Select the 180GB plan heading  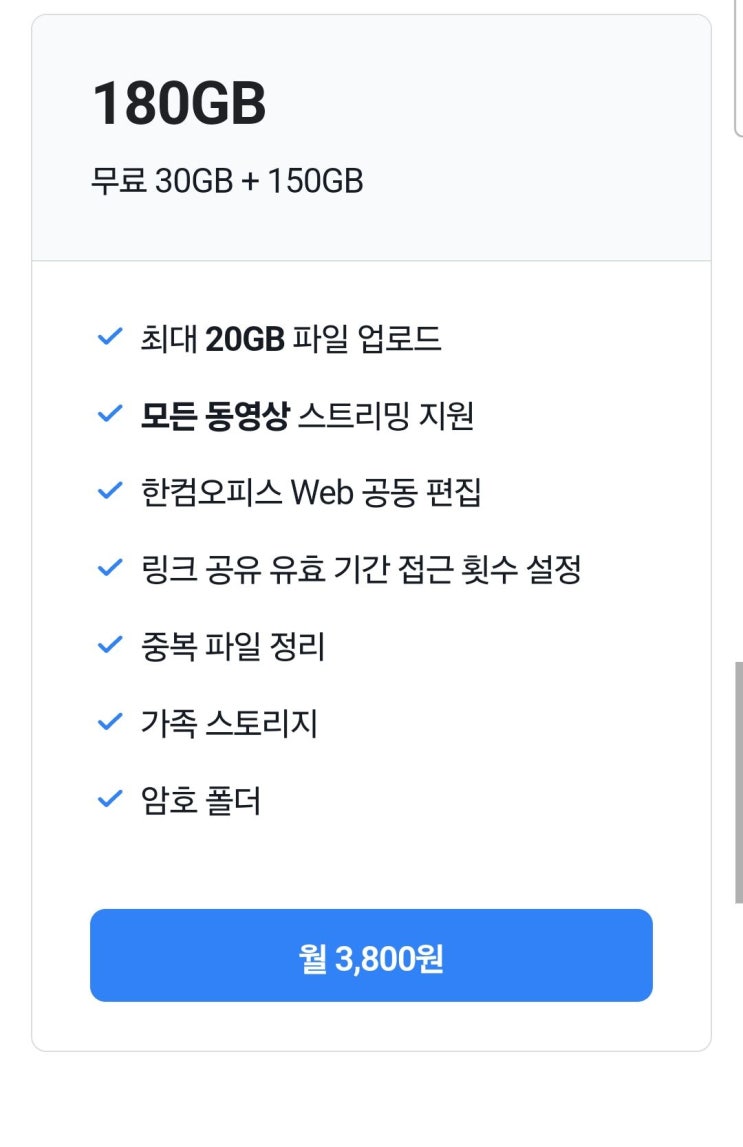179,105
